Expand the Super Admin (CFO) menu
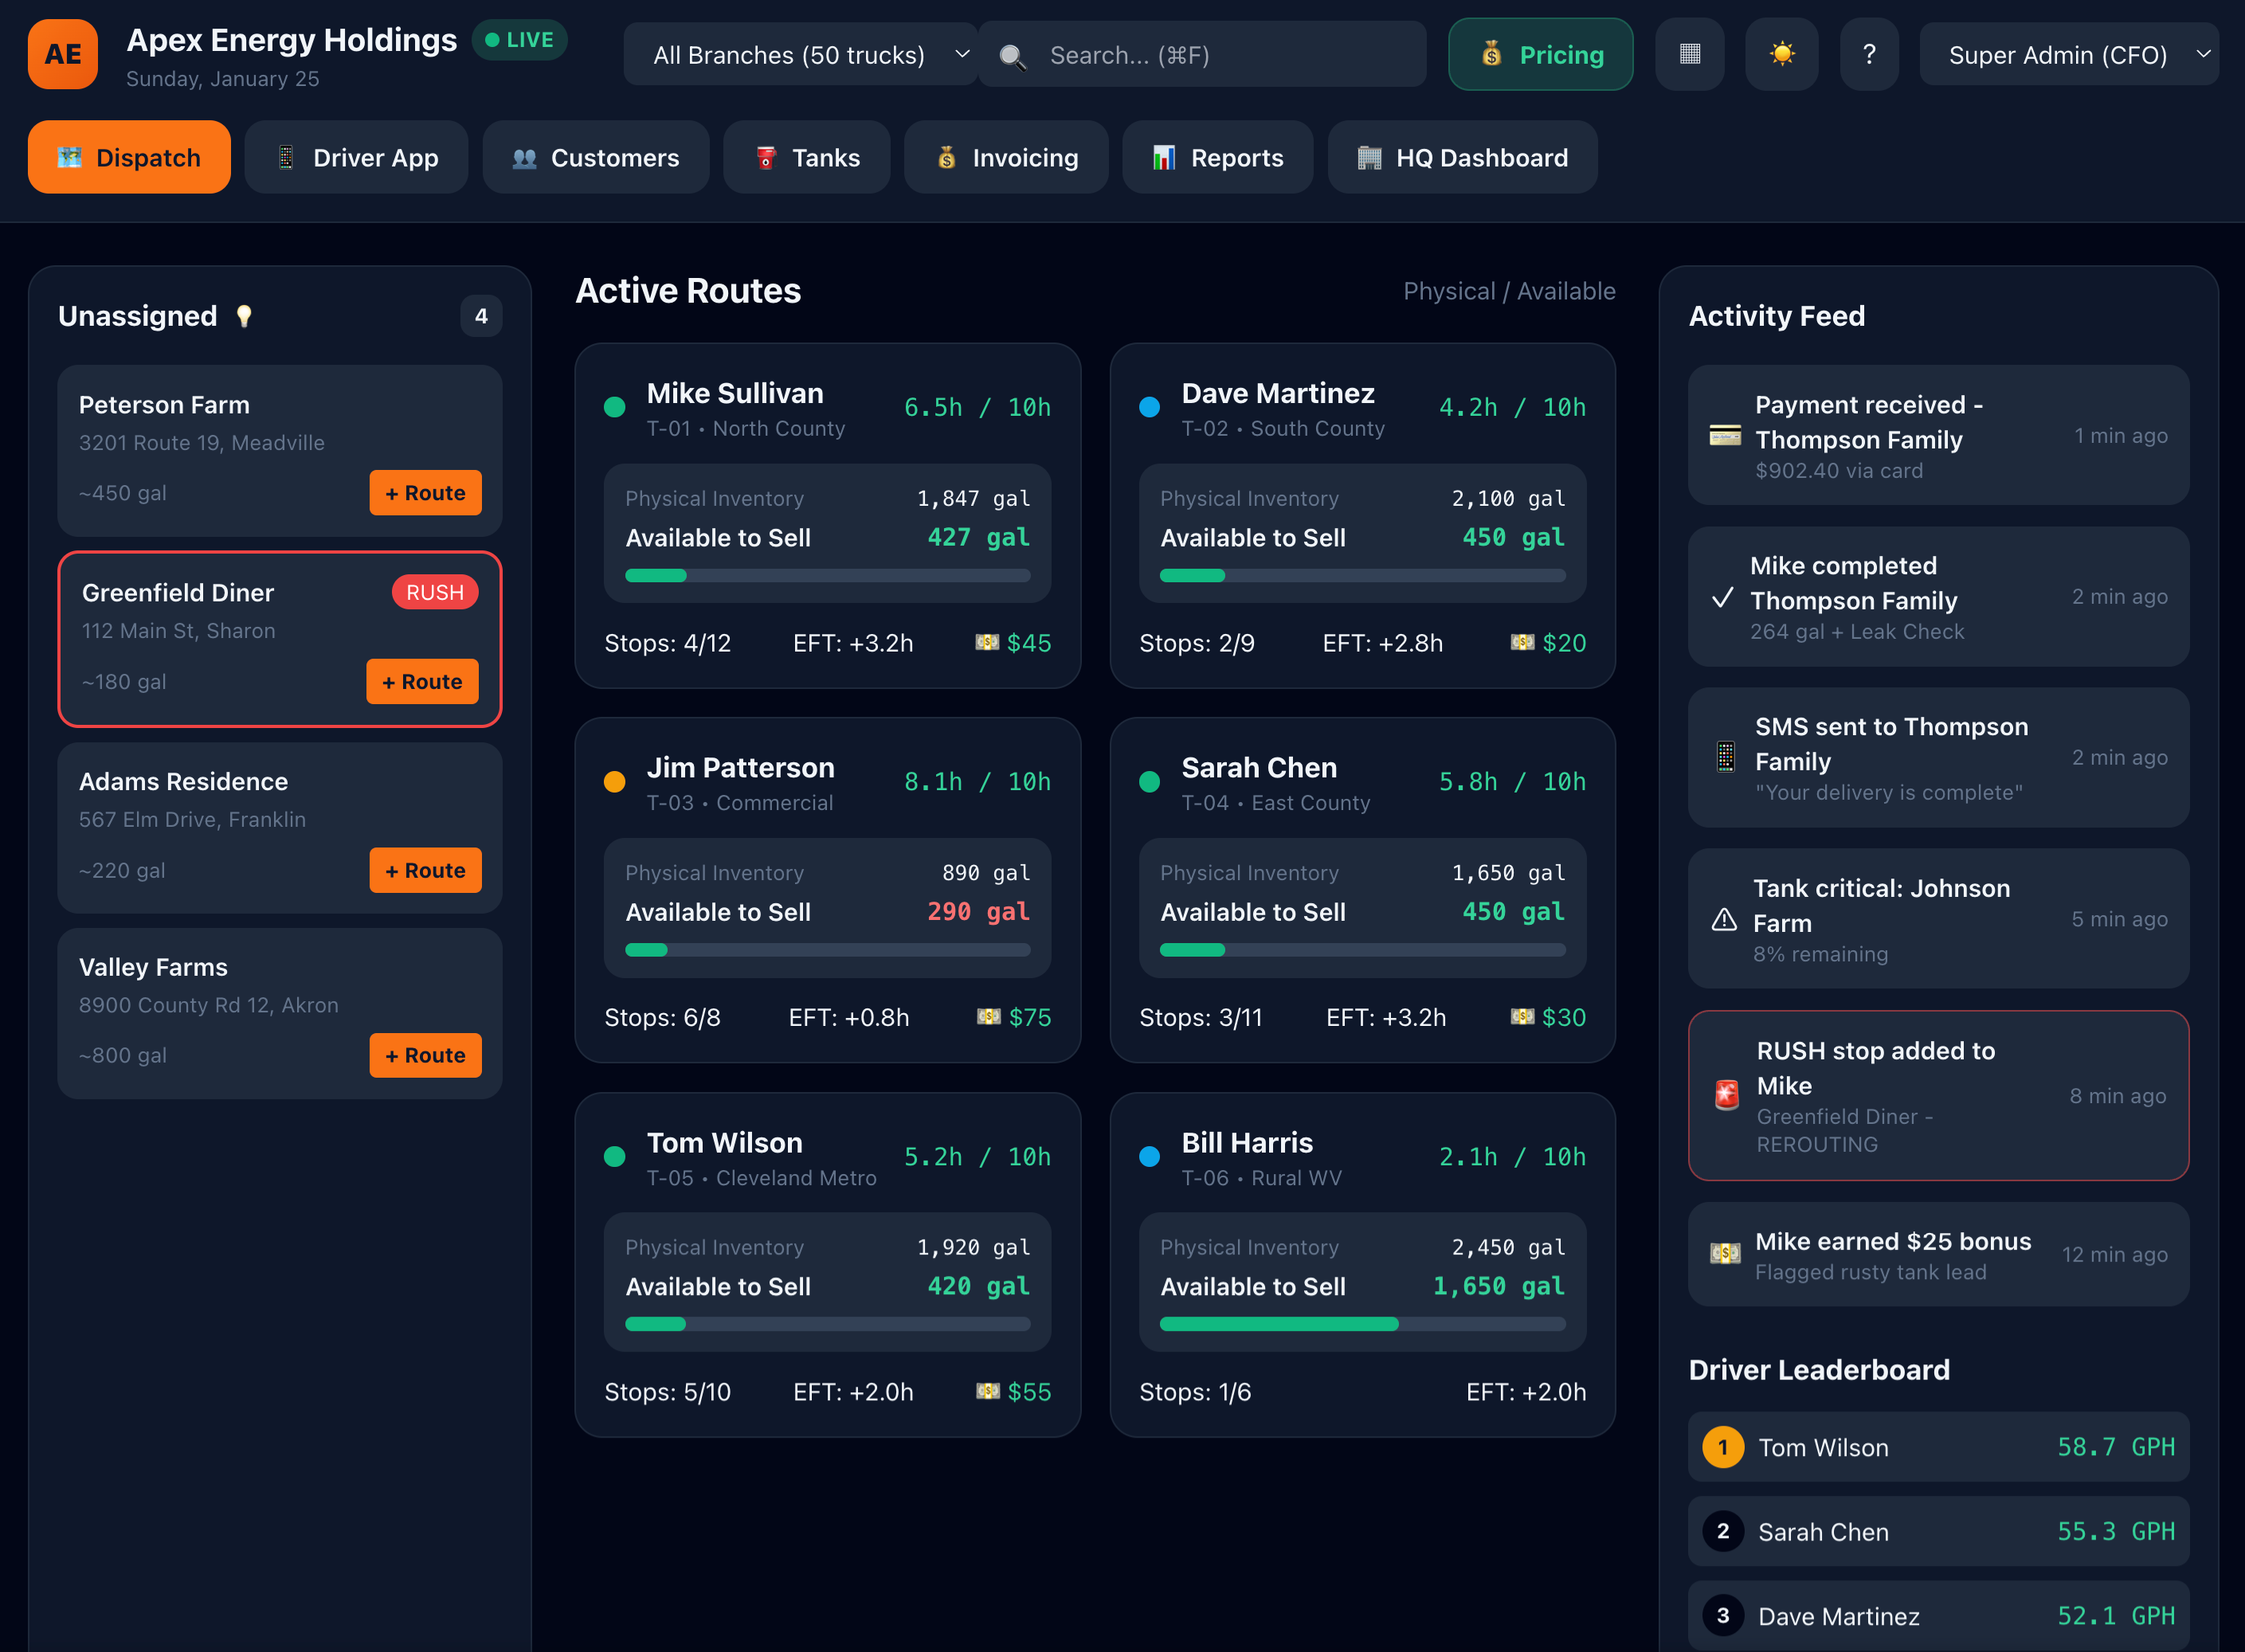The height and width of the screenshot is (1652, 2245). [2068, 55]
